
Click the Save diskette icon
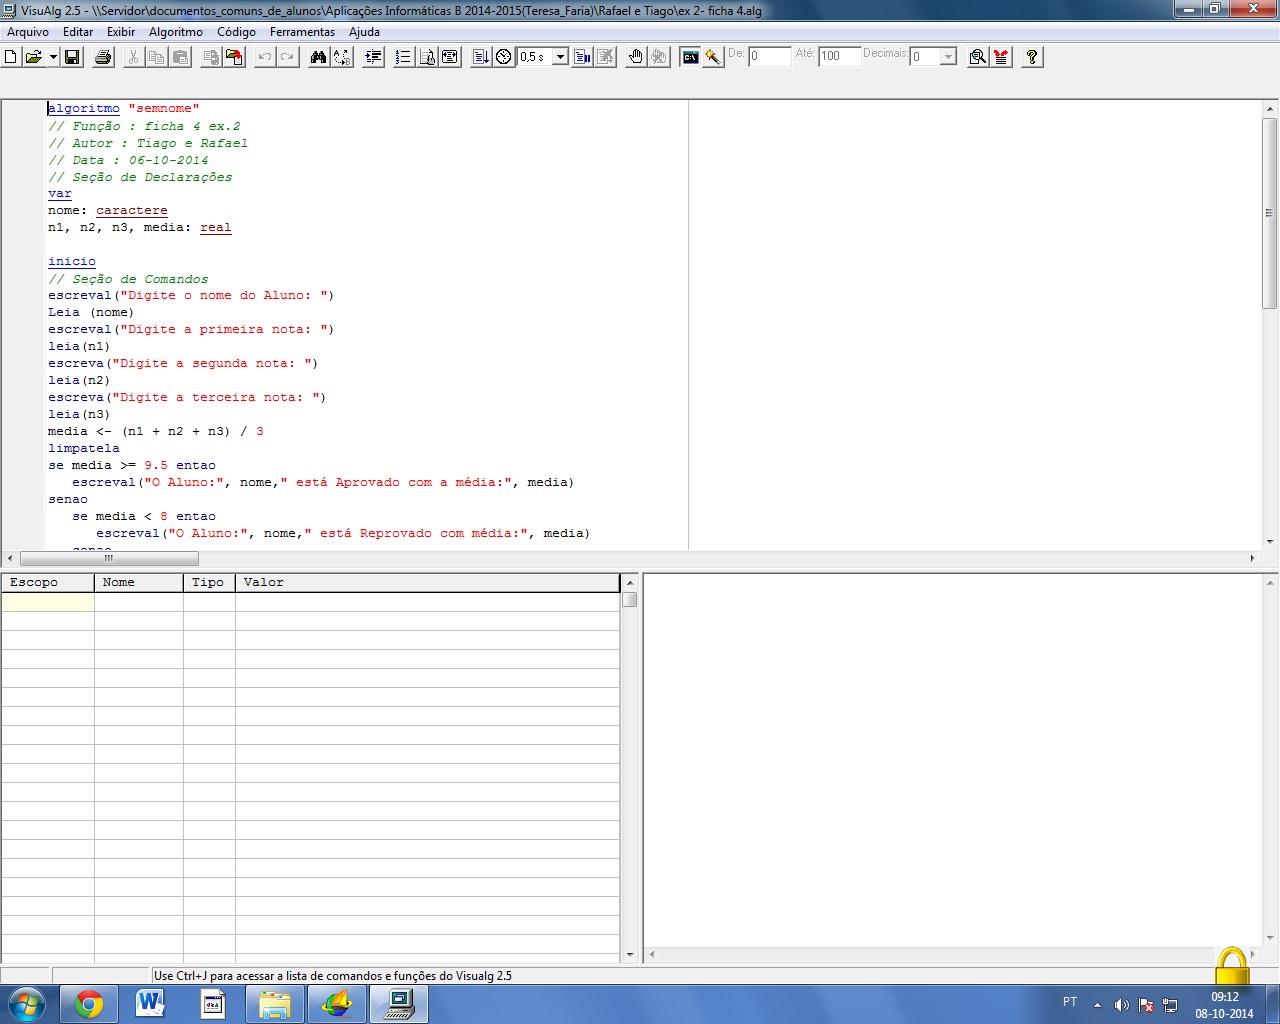point(72,57)
